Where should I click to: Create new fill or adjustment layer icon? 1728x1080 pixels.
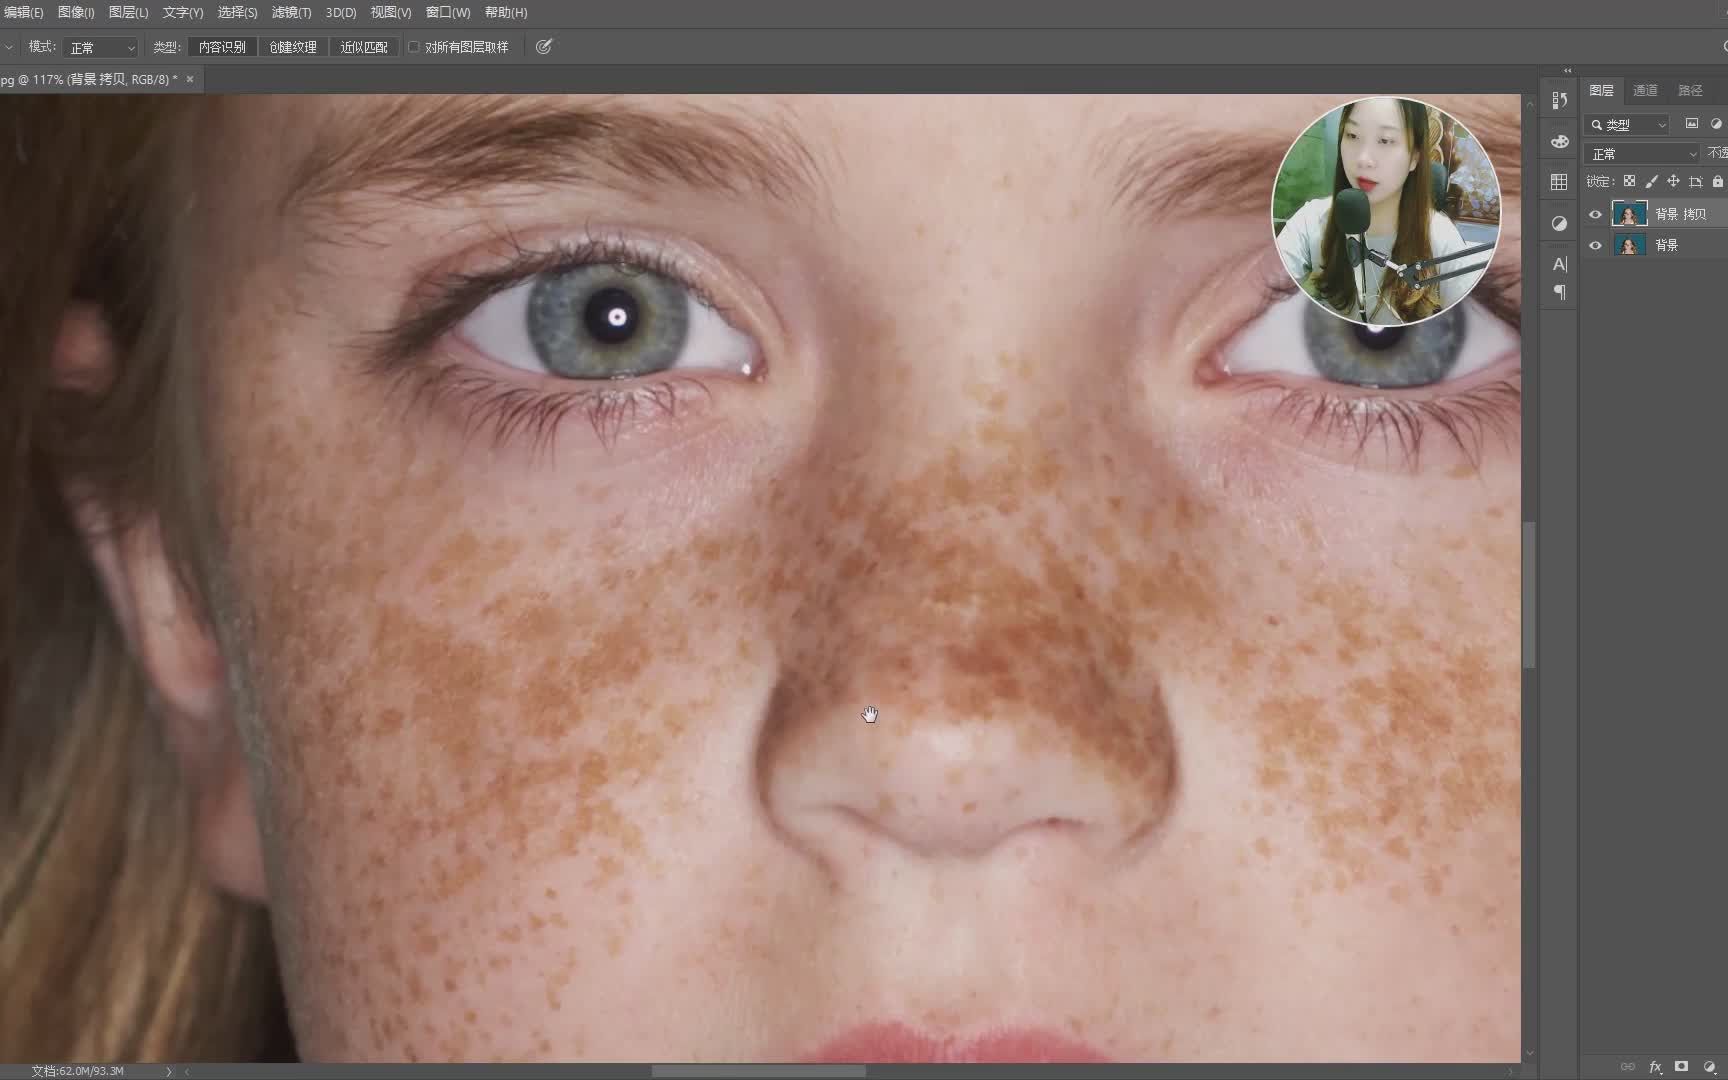[x=1709, y=1067]
